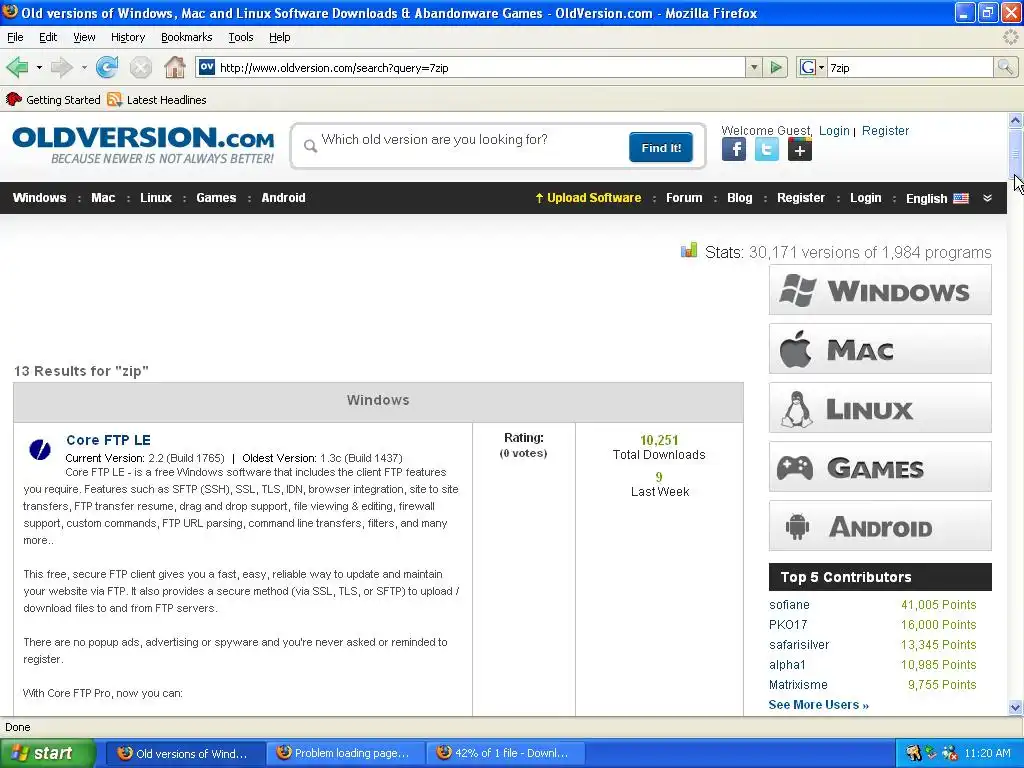Image resolution: width=1024 pixels, height=768 pixels.
Task: Click the Register link beside Welcome Guest
Action: [x=885, y=131]
